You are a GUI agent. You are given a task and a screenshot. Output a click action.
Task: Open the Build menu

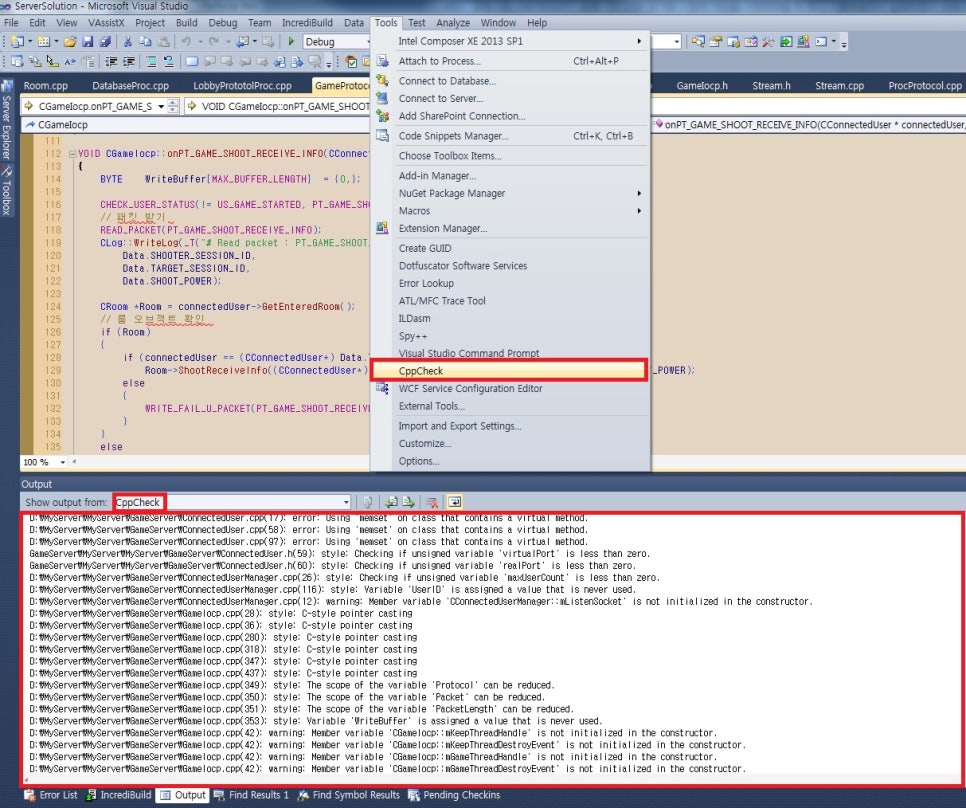coord(187,23)
